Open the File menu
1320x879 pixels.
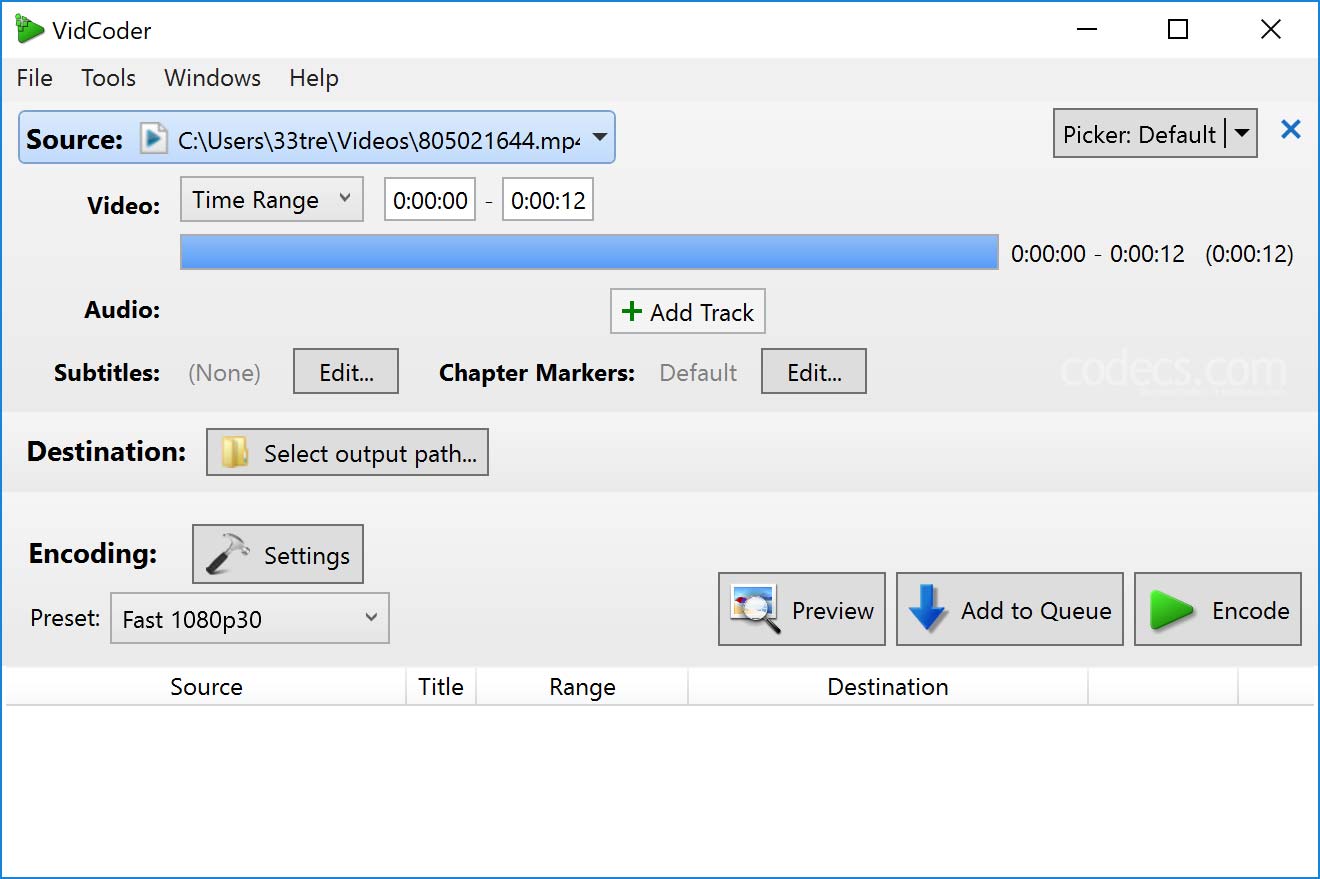point(35,78)
